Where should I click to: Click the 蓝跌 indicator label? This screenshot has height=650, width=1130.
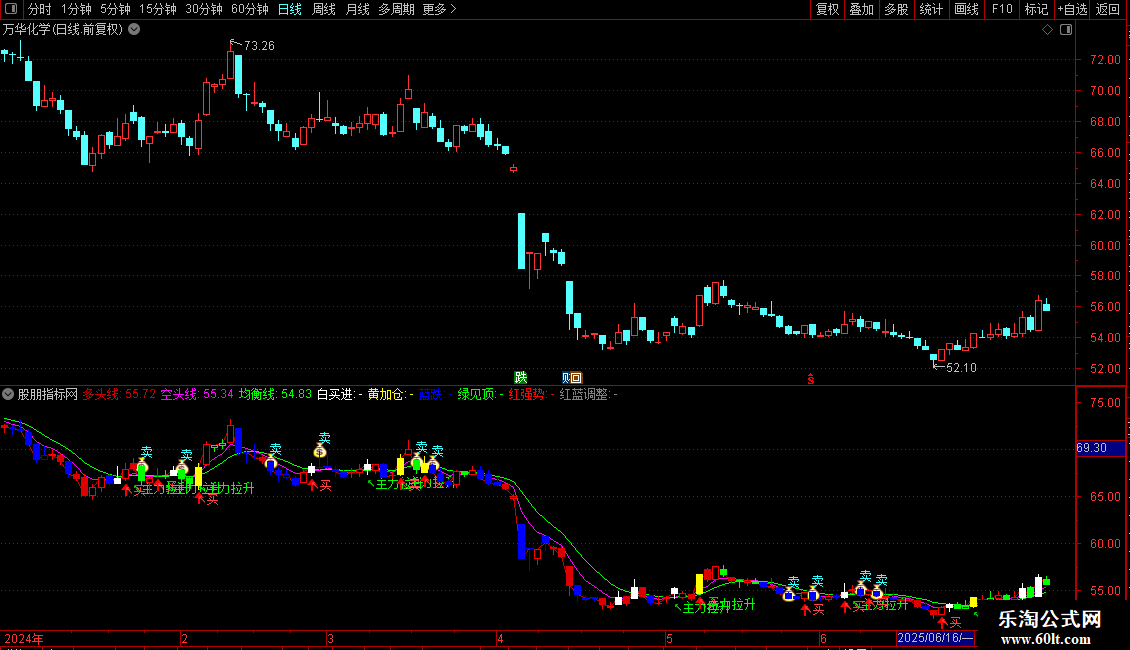click(435, 394)
